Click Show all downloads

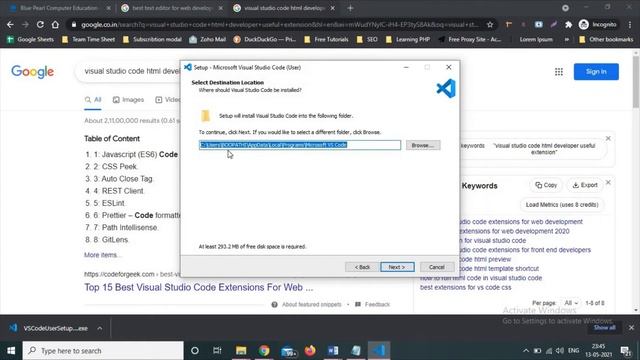604,328
